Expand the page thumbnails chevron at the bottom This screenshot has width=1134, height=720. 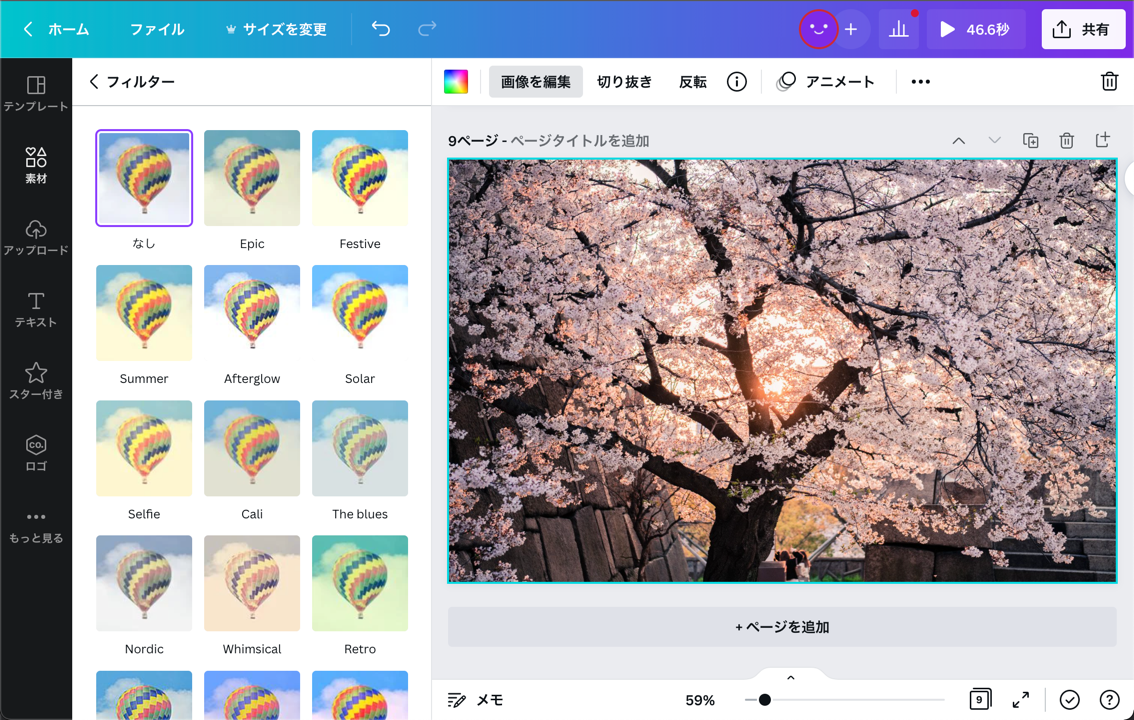tap(790, 677)
